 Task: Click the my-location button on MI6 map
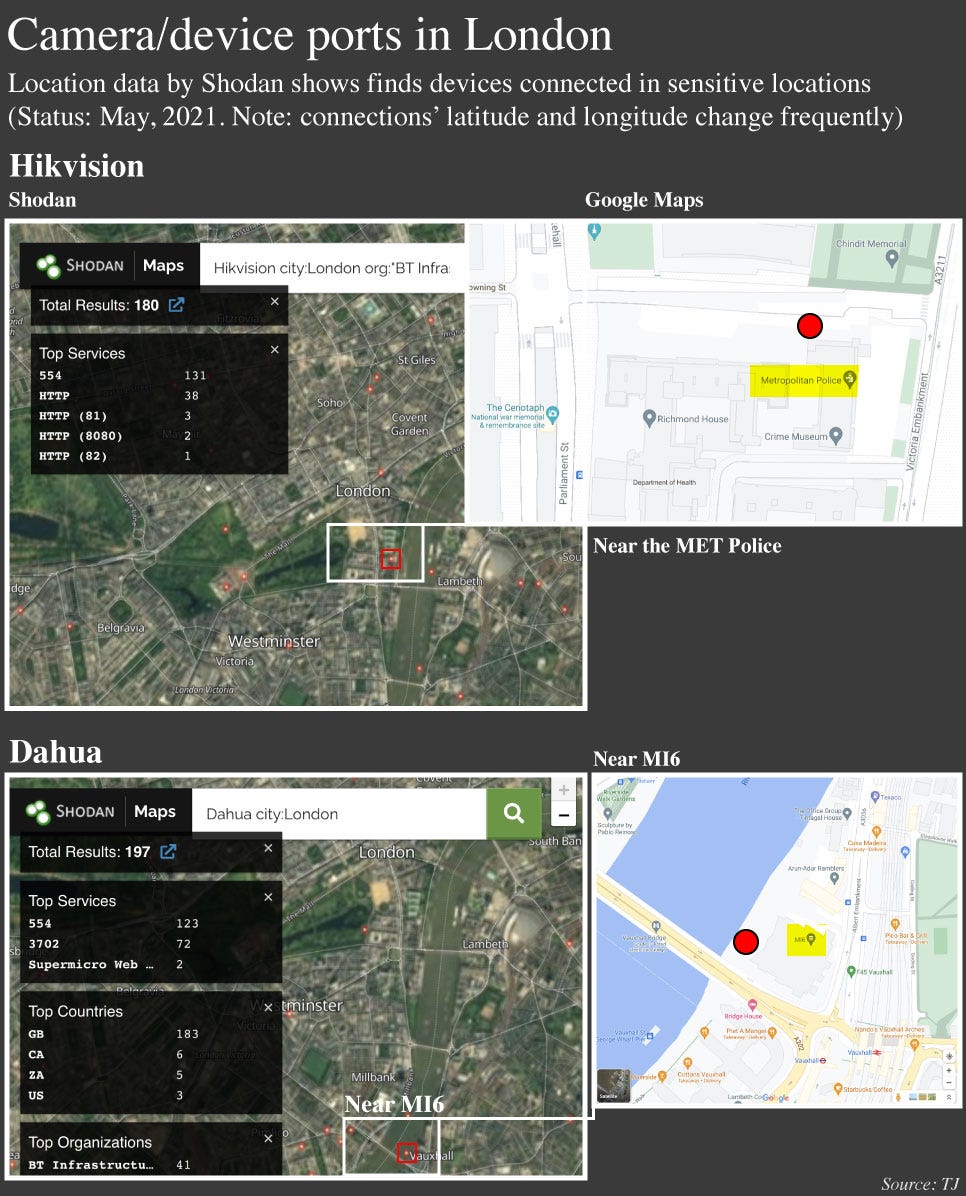point(949,1056)
